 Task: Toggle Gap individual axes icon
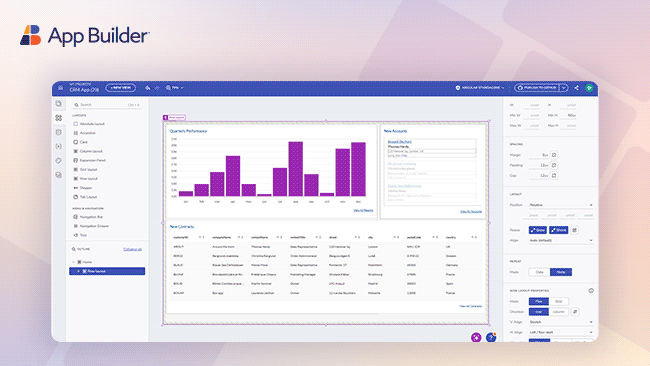[x=554, y=176]
